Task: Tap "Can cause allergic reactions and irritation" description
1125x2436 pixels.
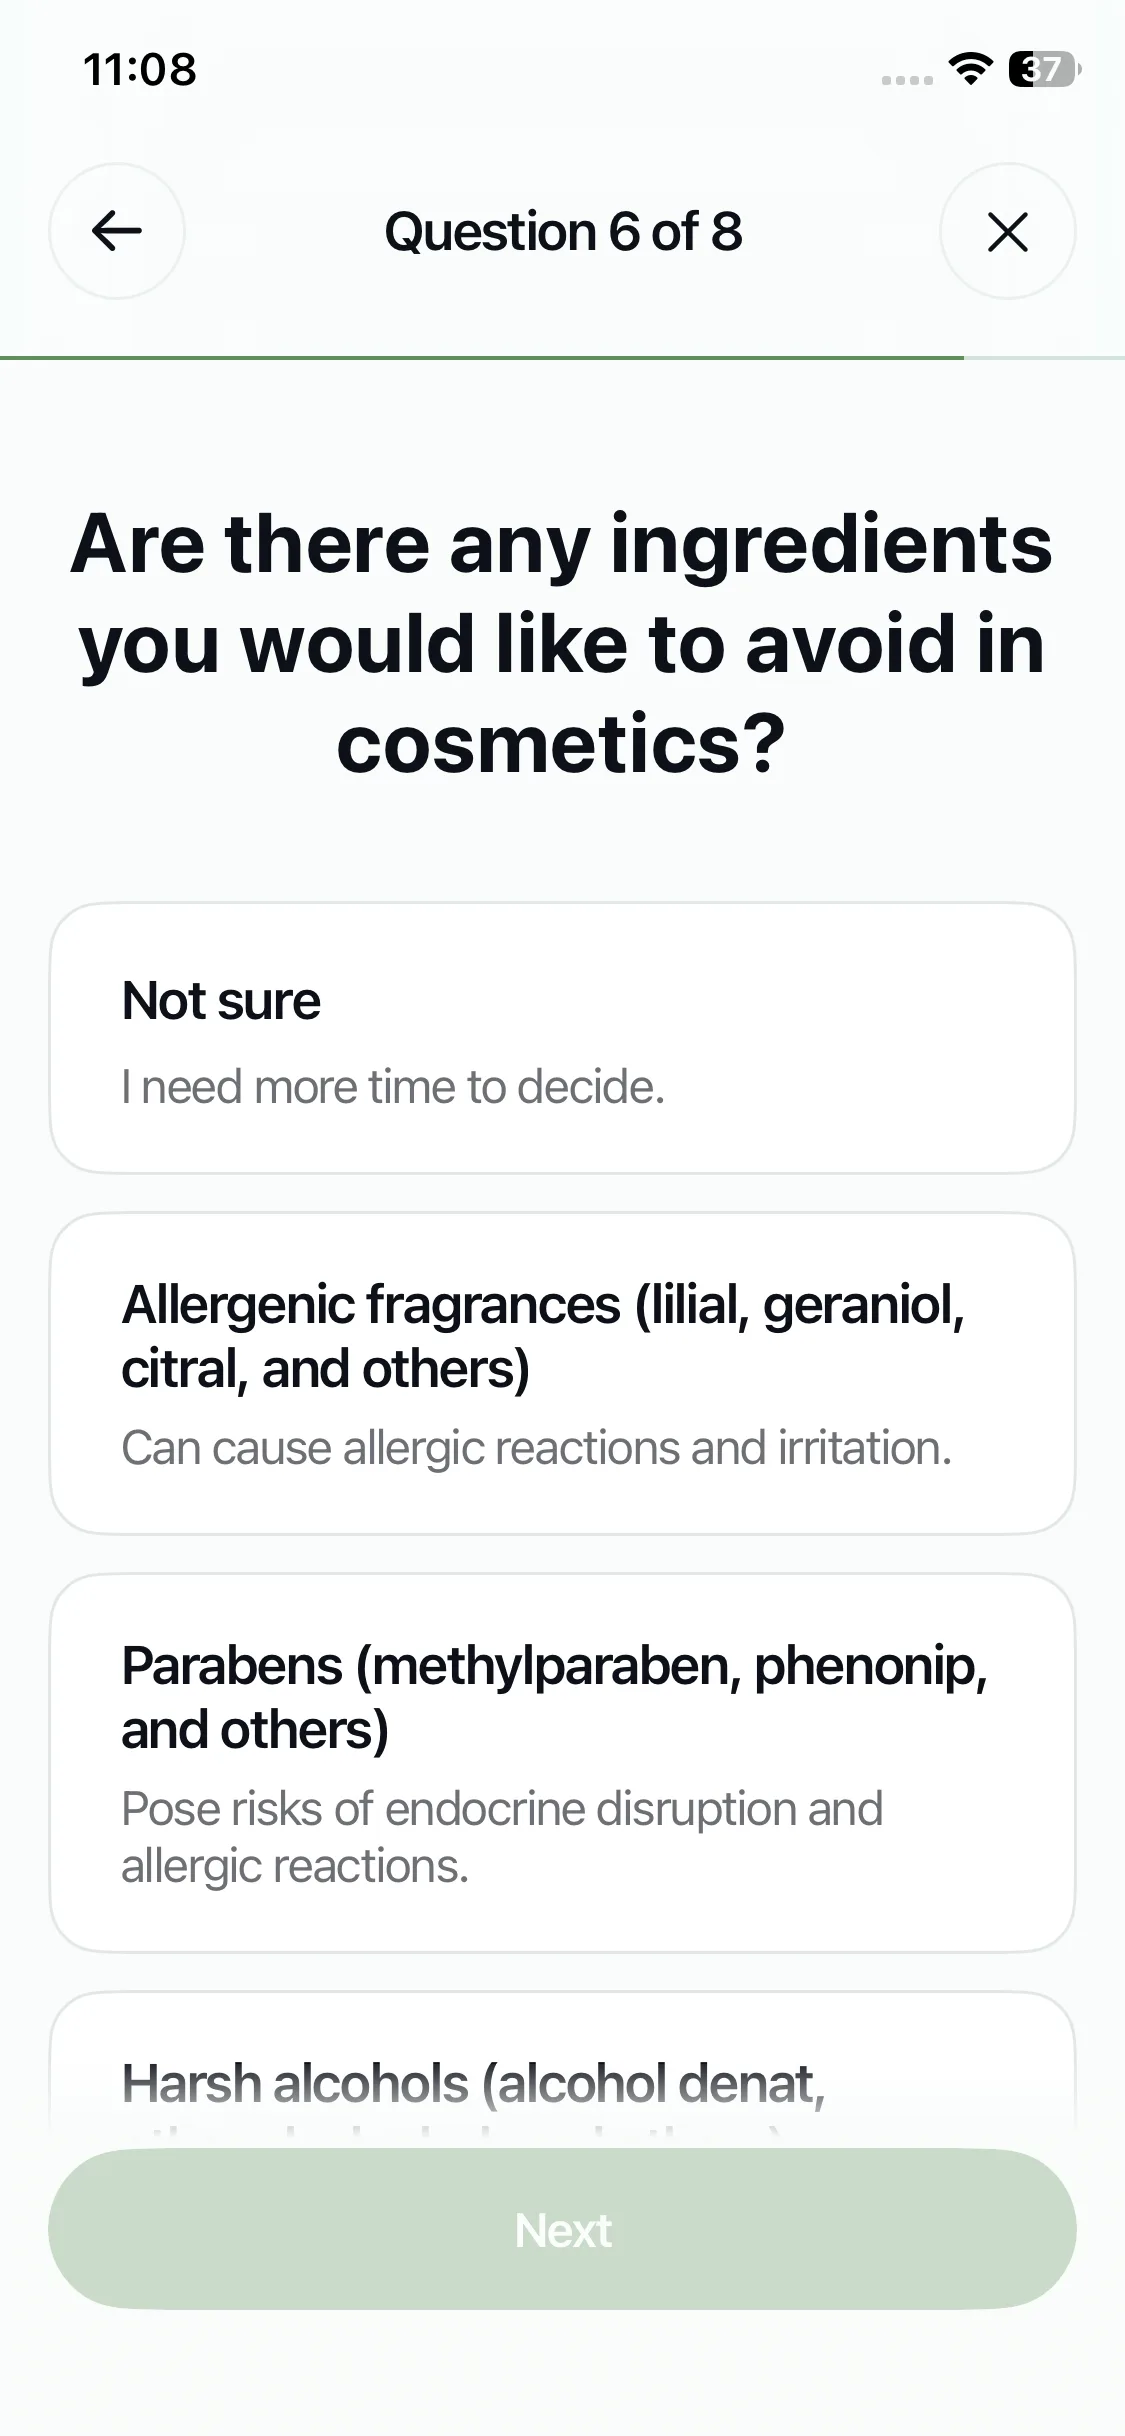Action: coord(536,1448)
